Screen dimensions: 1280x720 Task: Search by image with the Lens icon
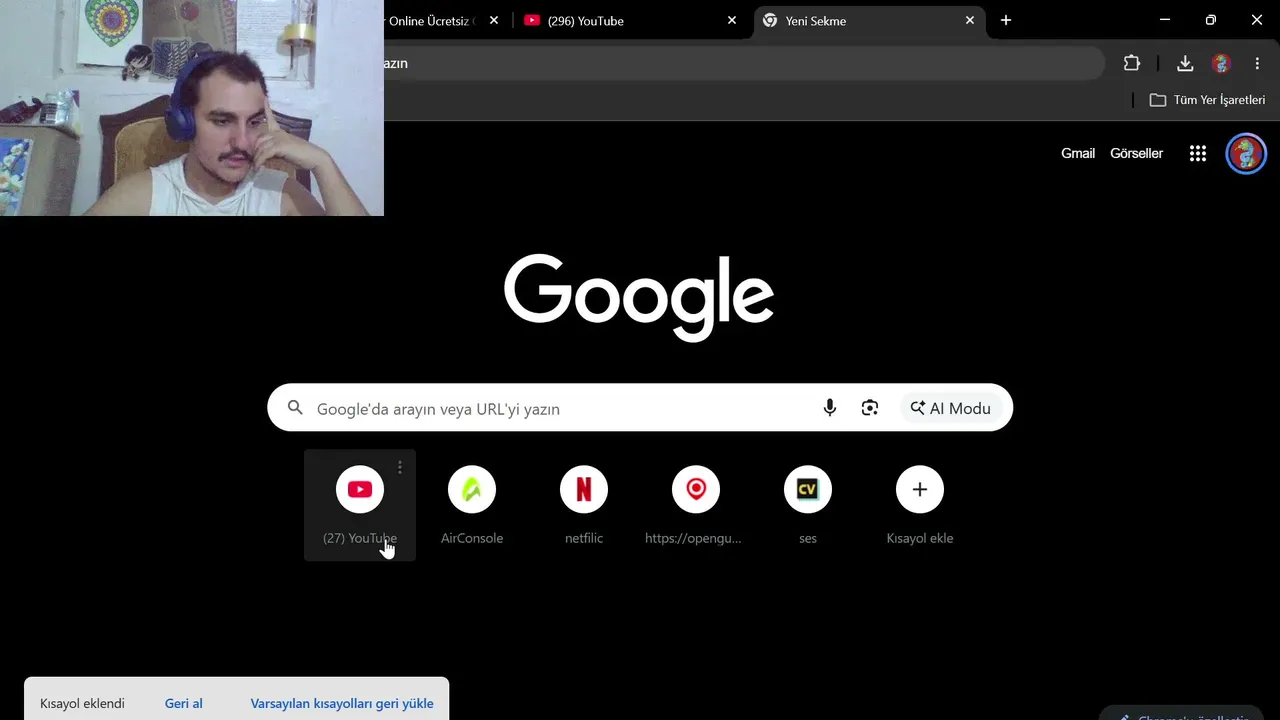tap(870, 408)
